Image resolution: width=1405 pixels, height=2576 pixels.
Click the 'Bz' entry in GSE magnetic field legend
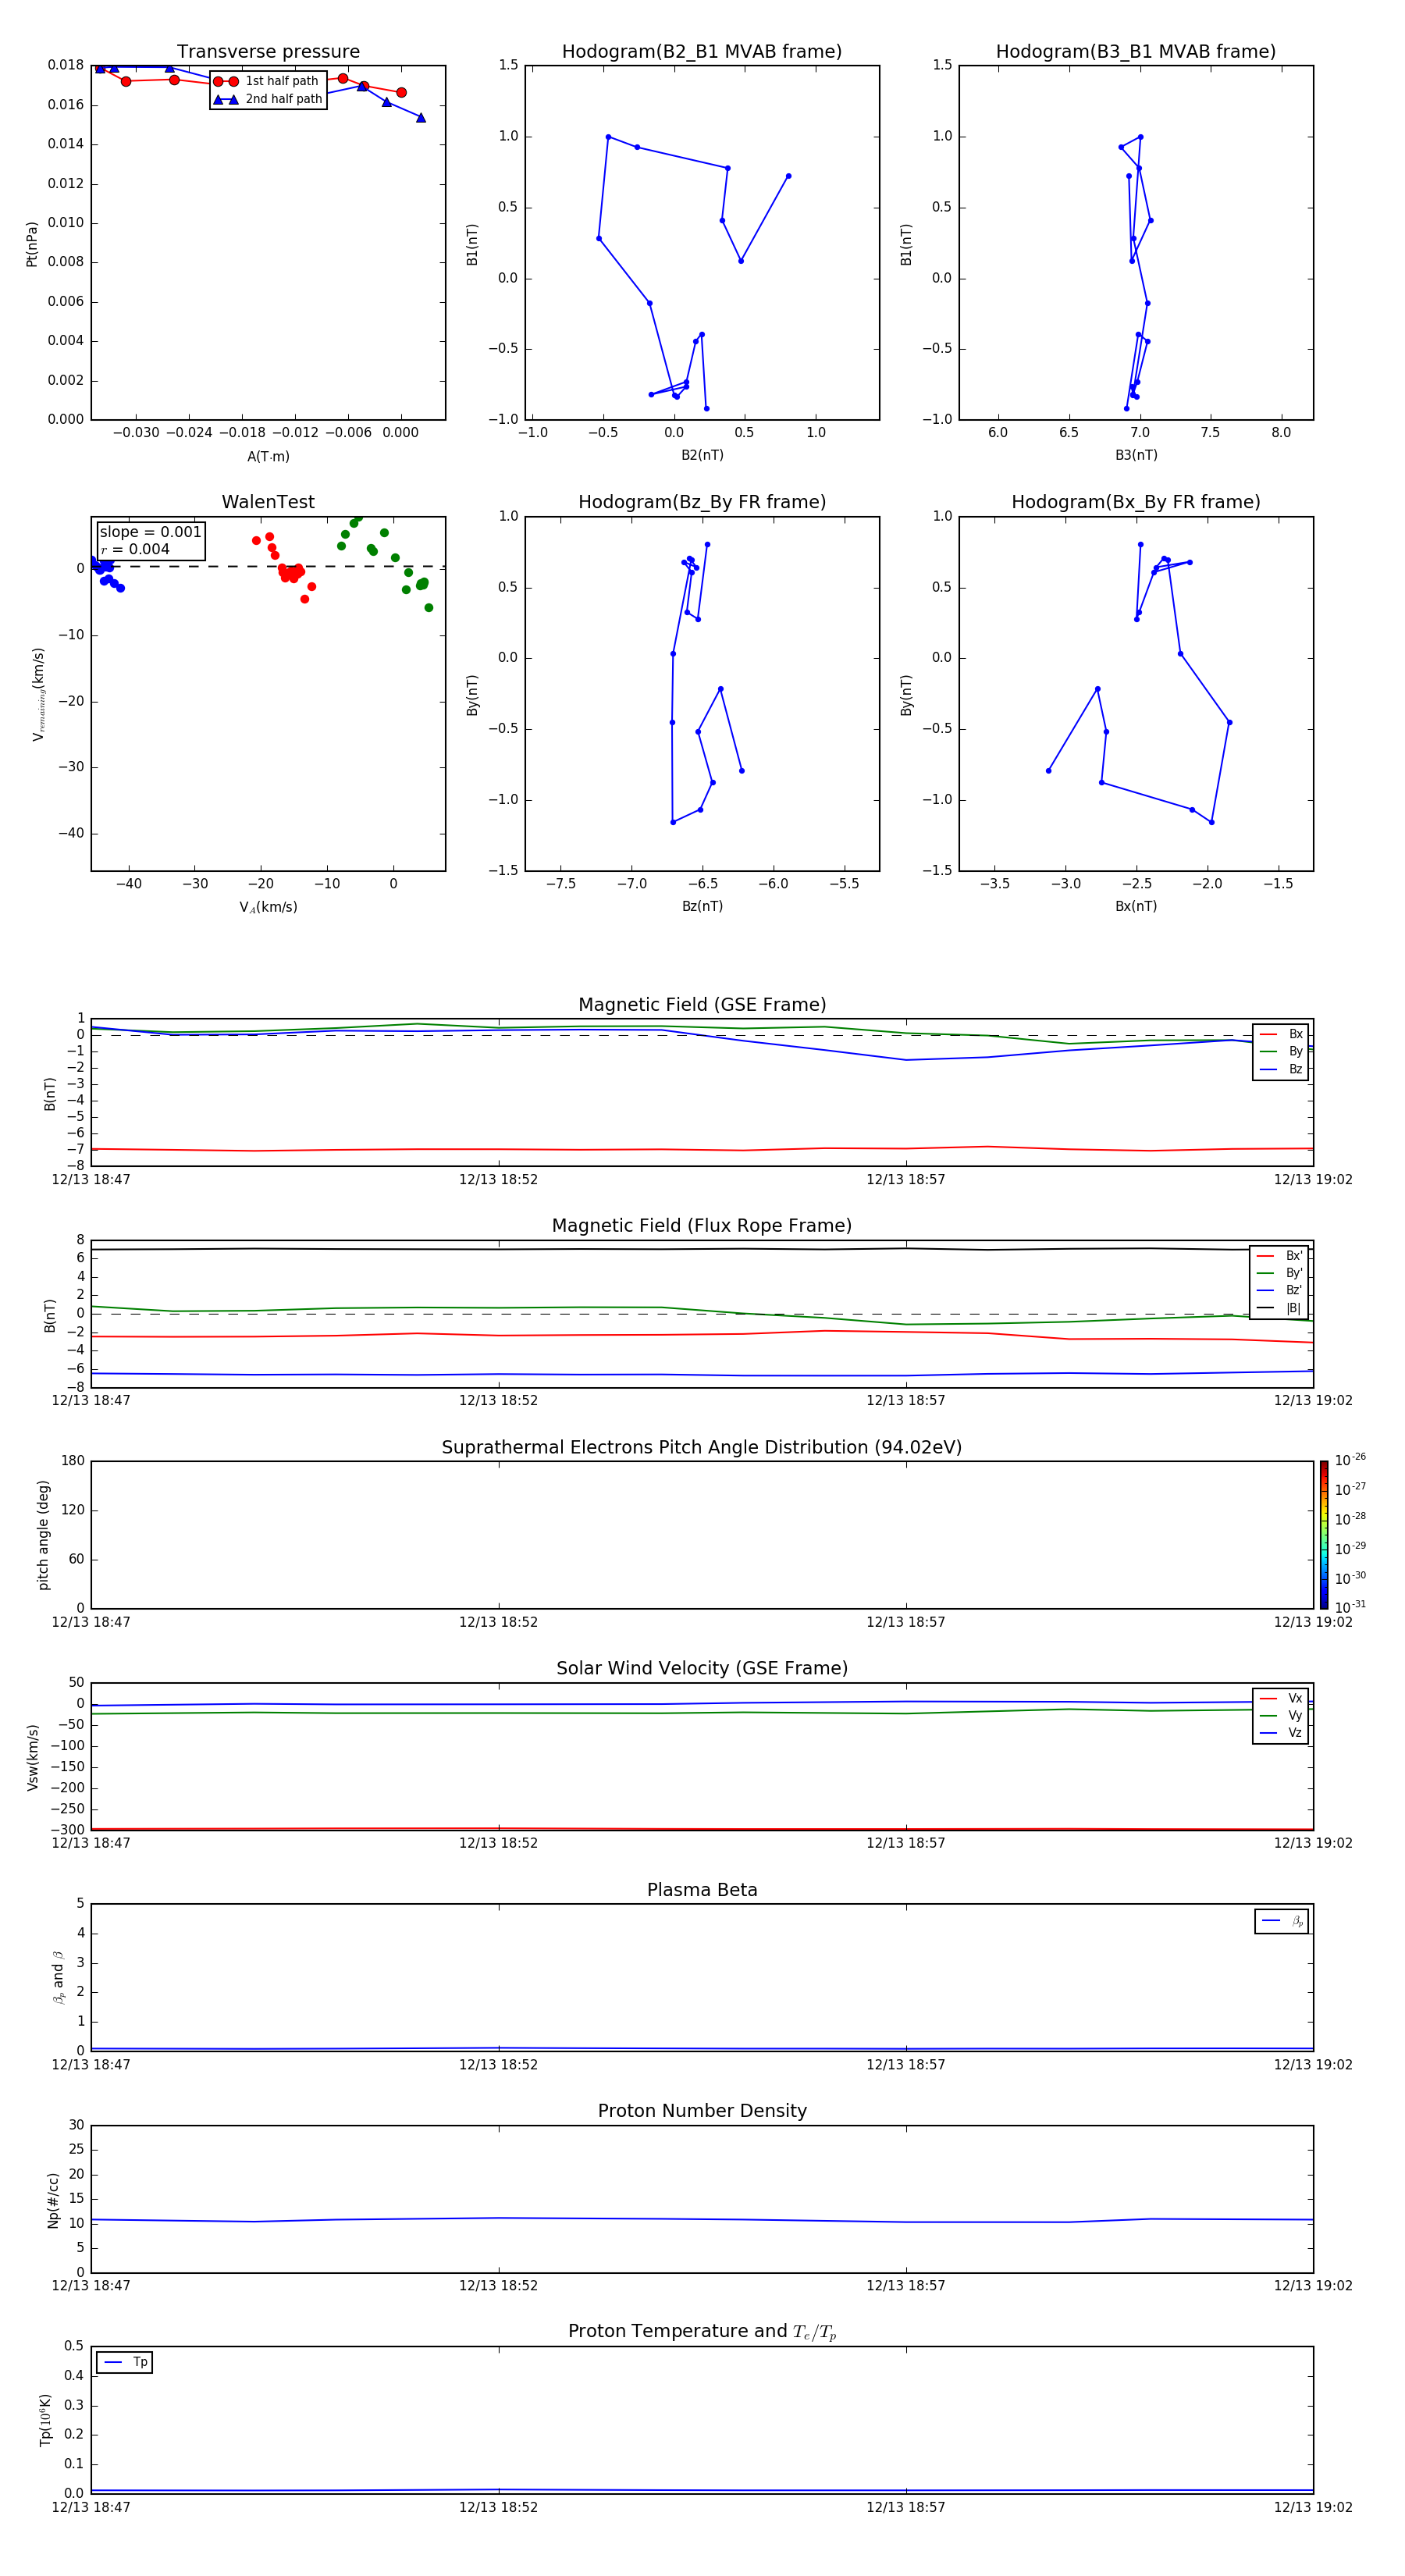pyautogui.click(x=1281, y=1069)
